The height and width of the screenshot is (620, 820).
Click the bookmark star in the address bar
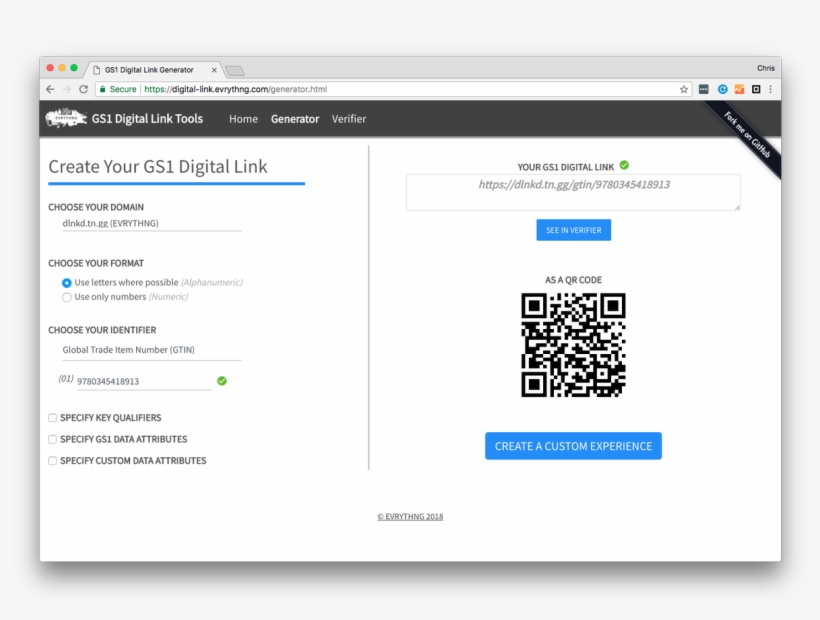click(685, 88)
